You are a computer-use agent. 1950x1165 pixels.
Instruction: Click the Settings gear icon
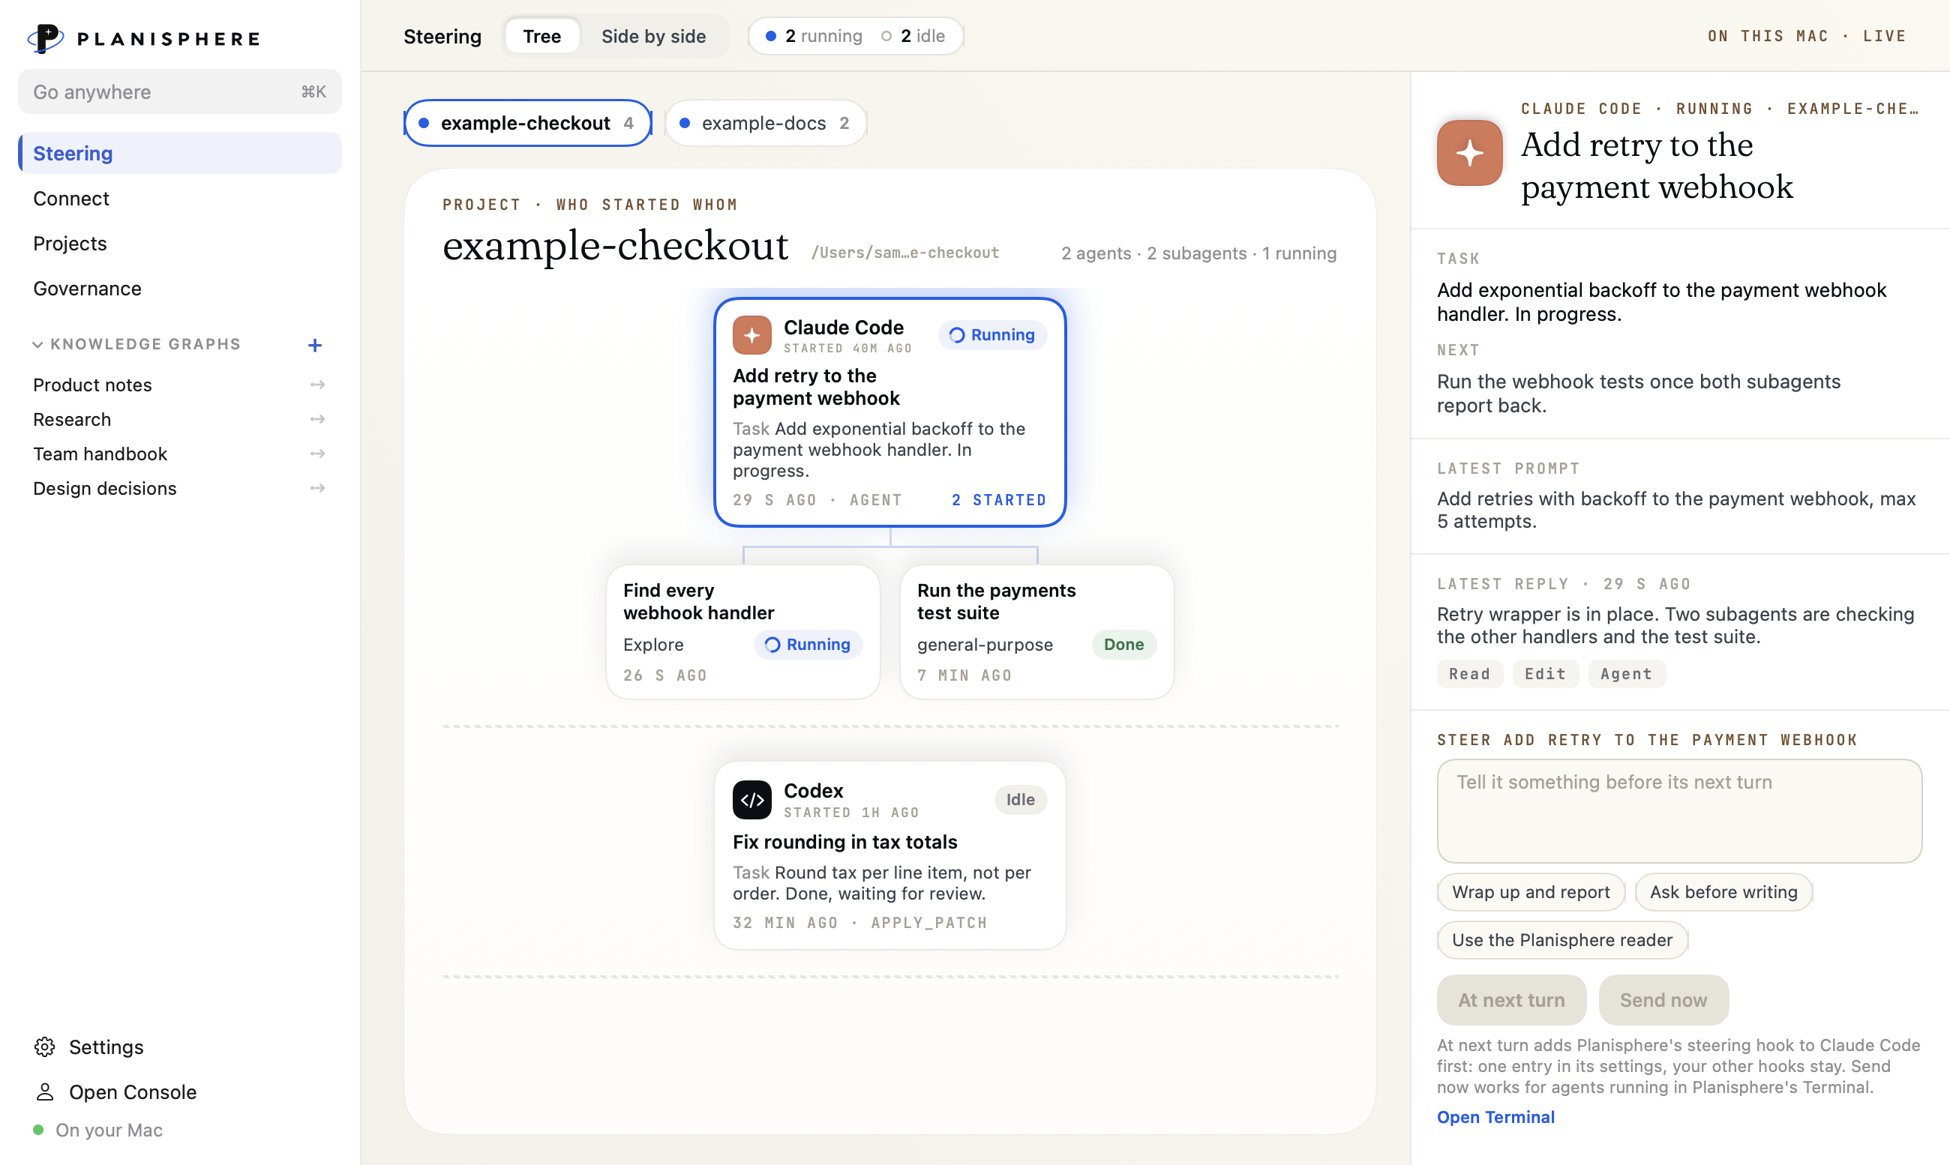[x=45, y=1047]
